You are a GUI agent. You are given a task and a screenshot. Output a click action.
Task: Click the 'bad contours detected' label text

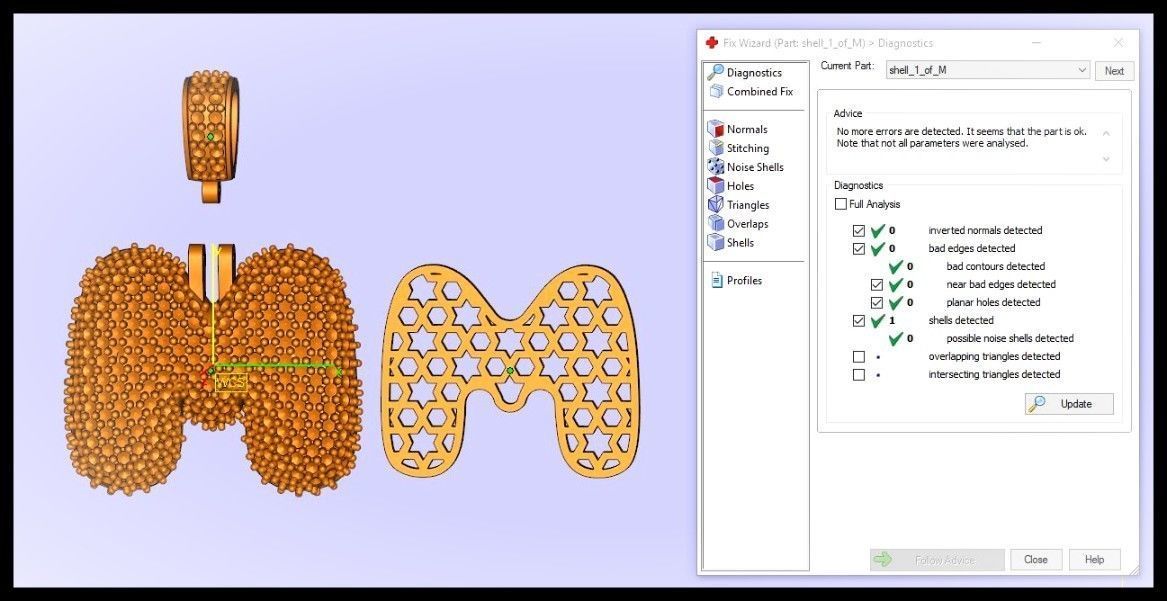[996, 266]
